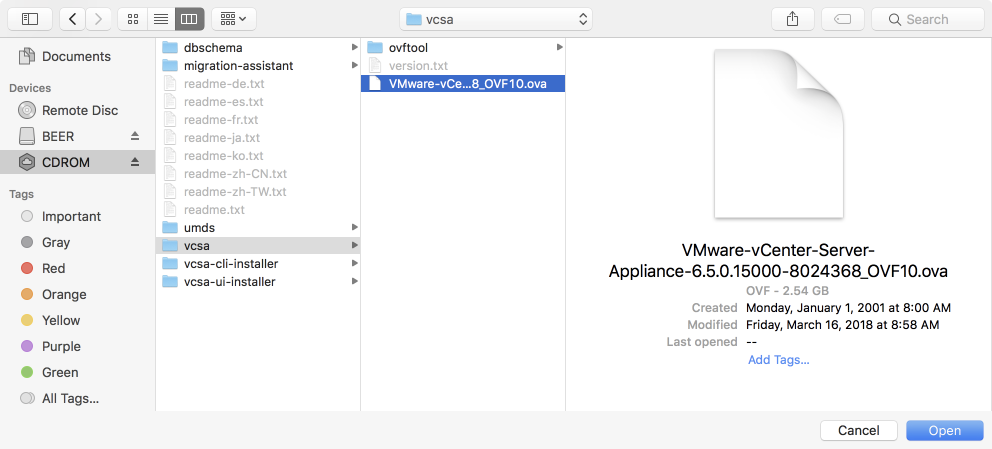Click the Add Tags link
Viewport: 992px width, 449px height.
tap(778, 360)
